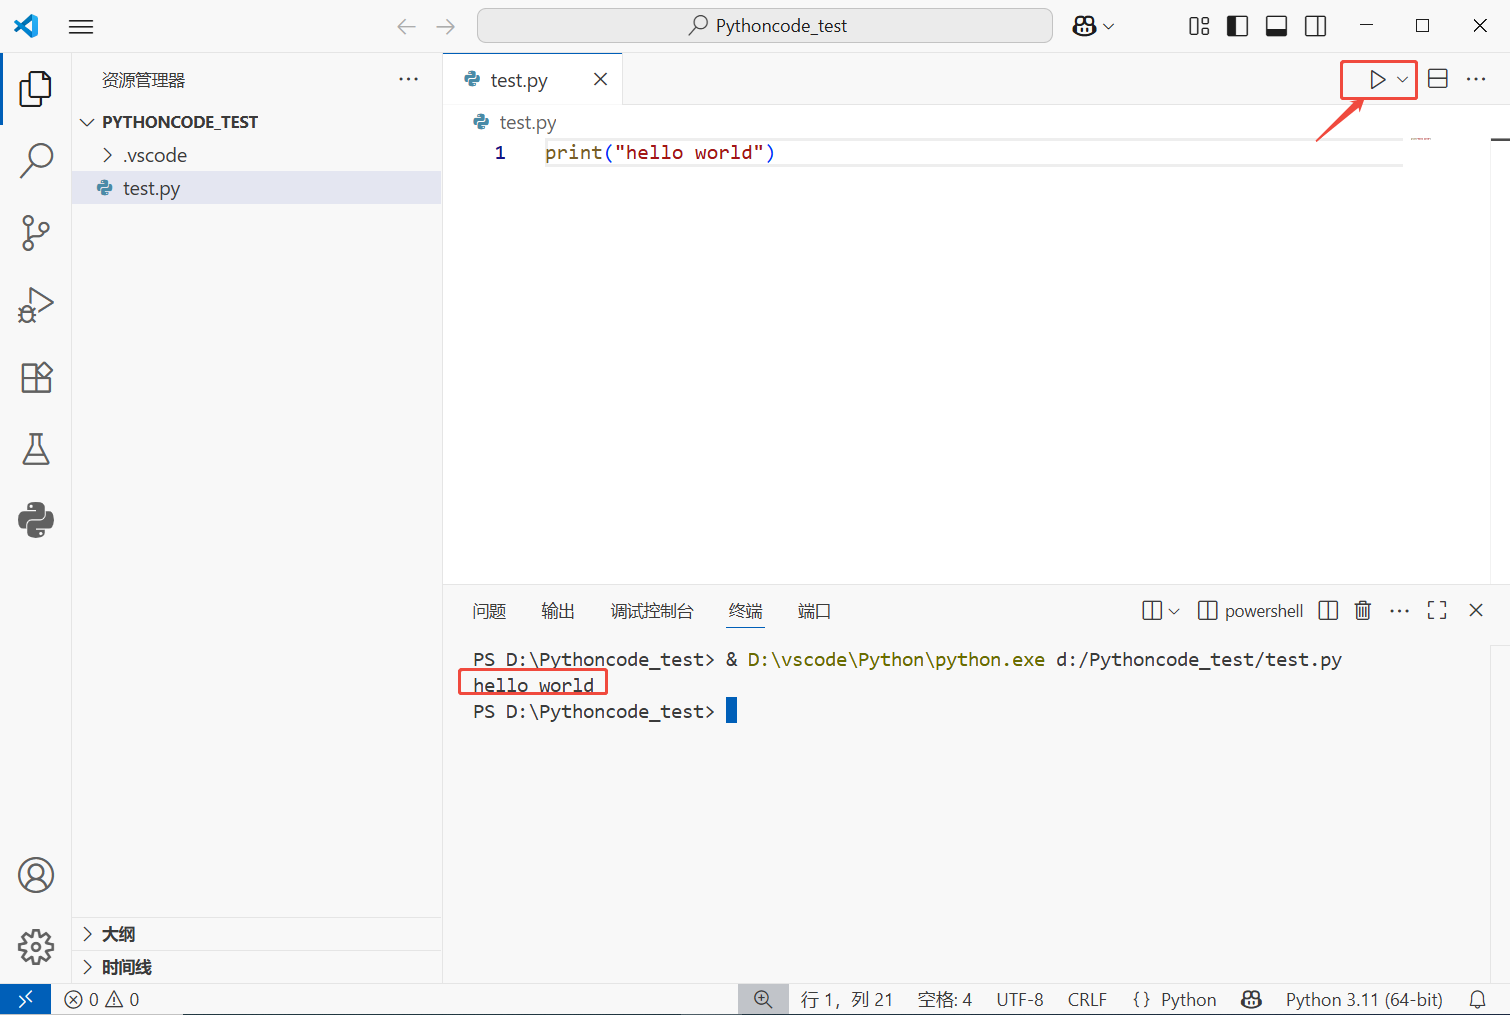Open notifications bell icon

click(x=1477, y=999)
